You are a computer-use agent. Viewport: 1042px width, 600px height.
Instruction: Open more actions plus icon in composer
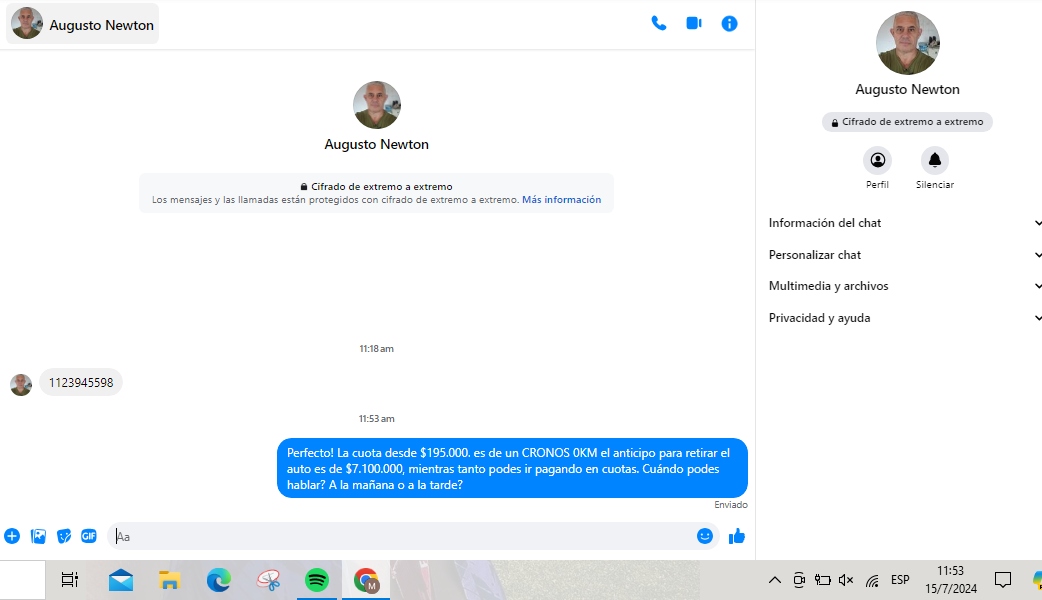click(x=12, y=536)
